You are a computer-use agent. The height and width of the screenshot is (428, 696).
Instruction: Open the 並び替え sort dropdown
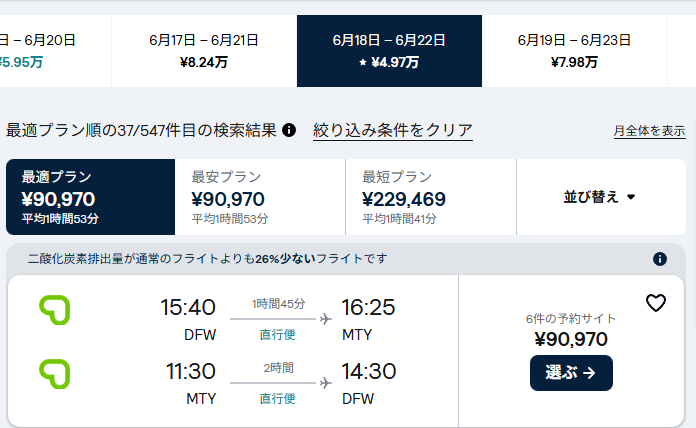pos(600,197)
